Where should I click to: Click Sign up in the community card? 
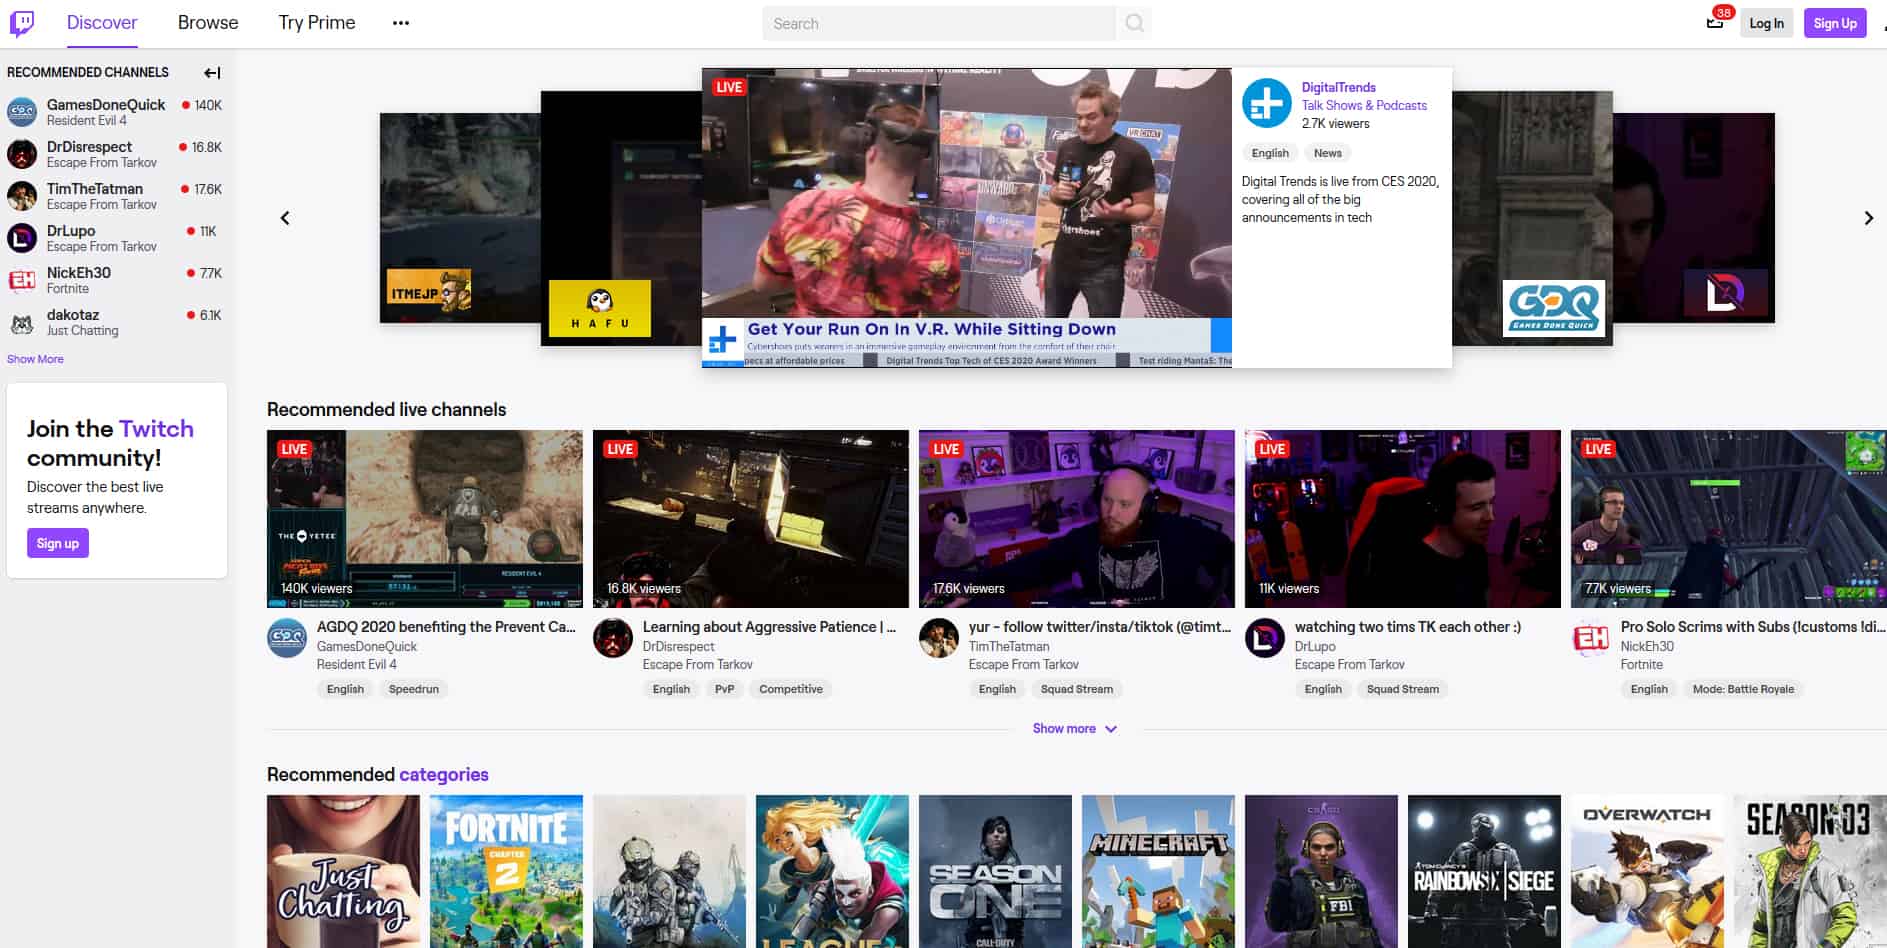(57, 543)
